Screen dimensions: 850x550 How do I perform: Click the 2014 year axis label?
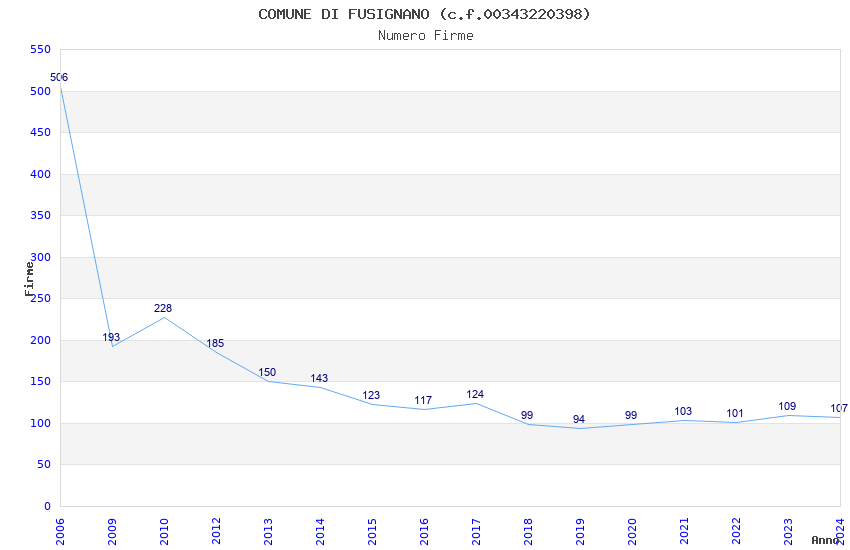coord(320,532)
